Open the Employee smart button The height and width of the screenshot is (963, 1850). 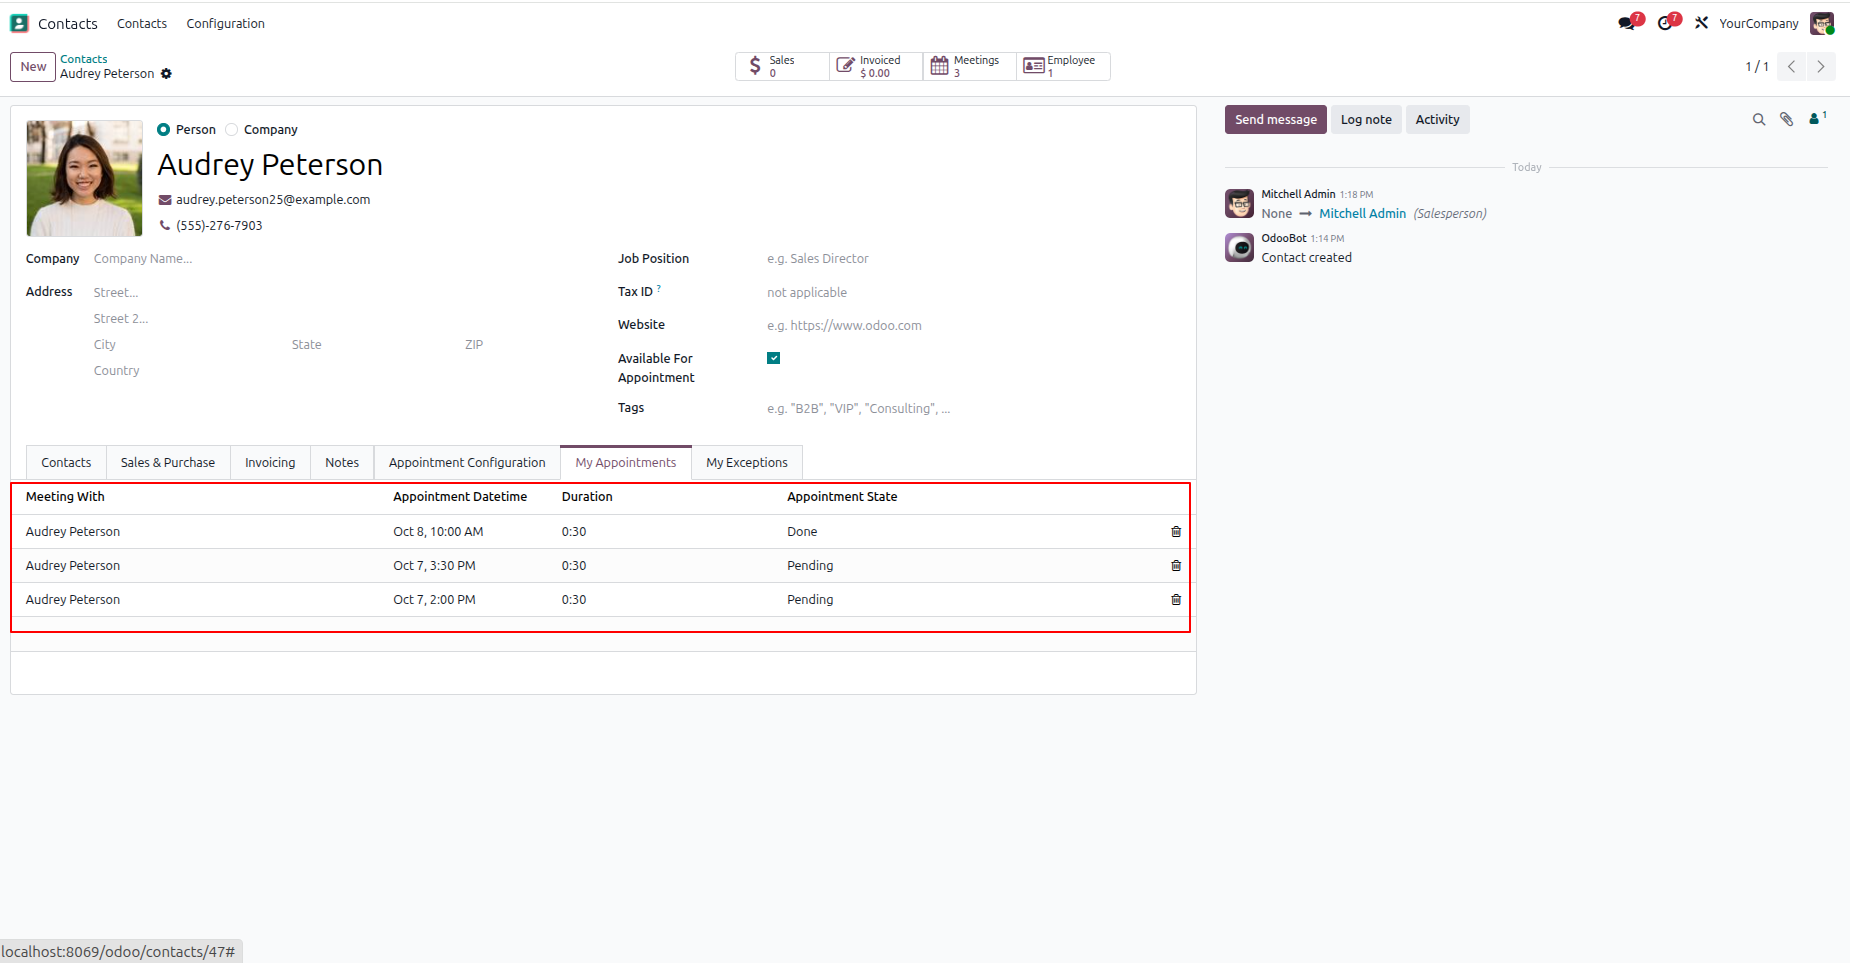point(1063,66)
